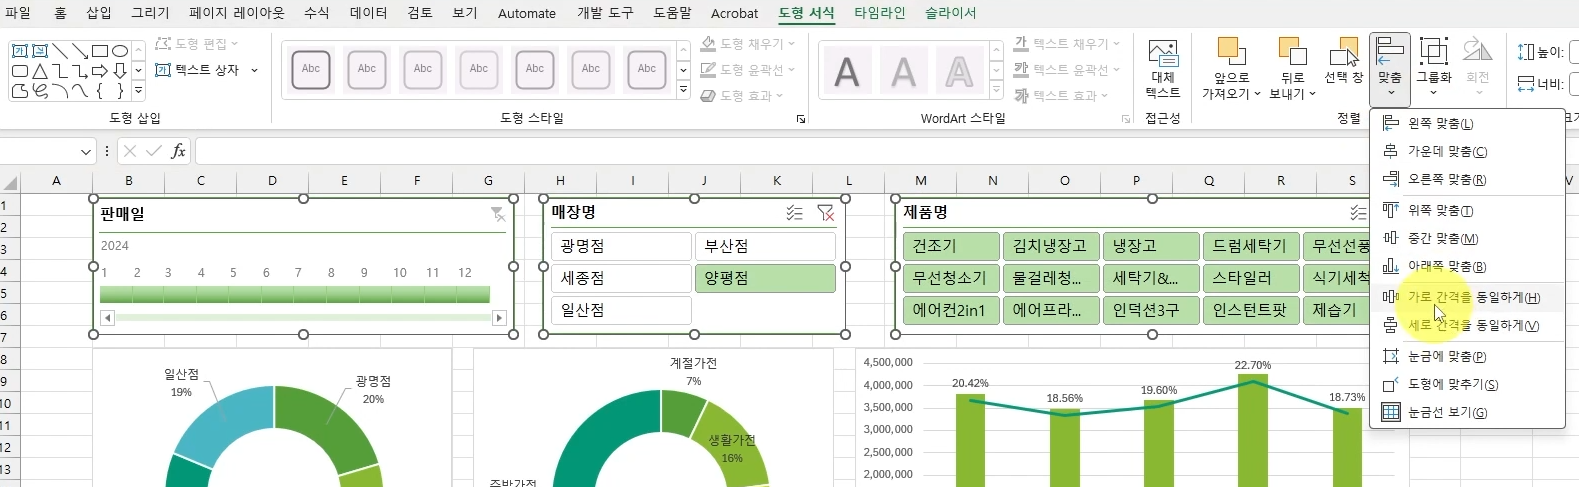Select the vertical text box shape icon
The height and width of the screenshot is (487, 1579).
click(40, 50)
